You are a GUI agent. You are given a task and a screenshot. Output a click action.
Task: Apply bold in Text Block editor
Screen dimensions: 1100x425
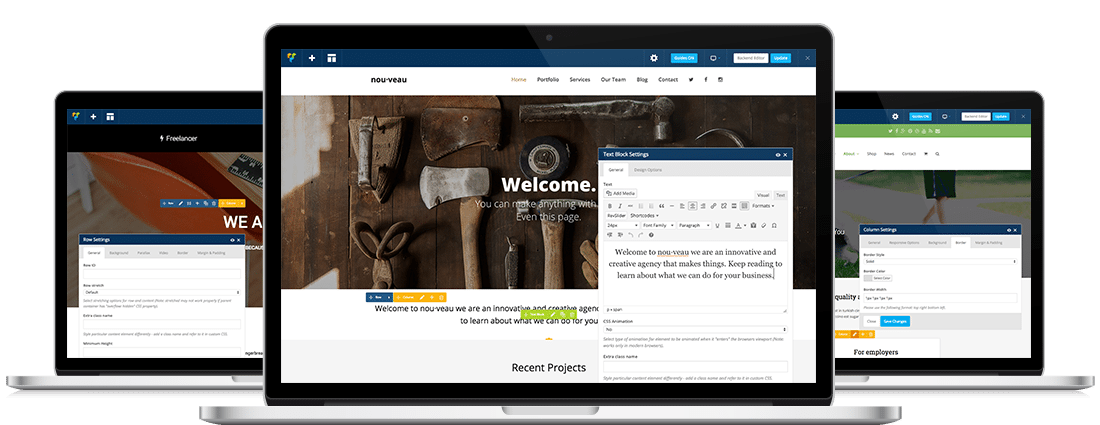click(608, 205)
